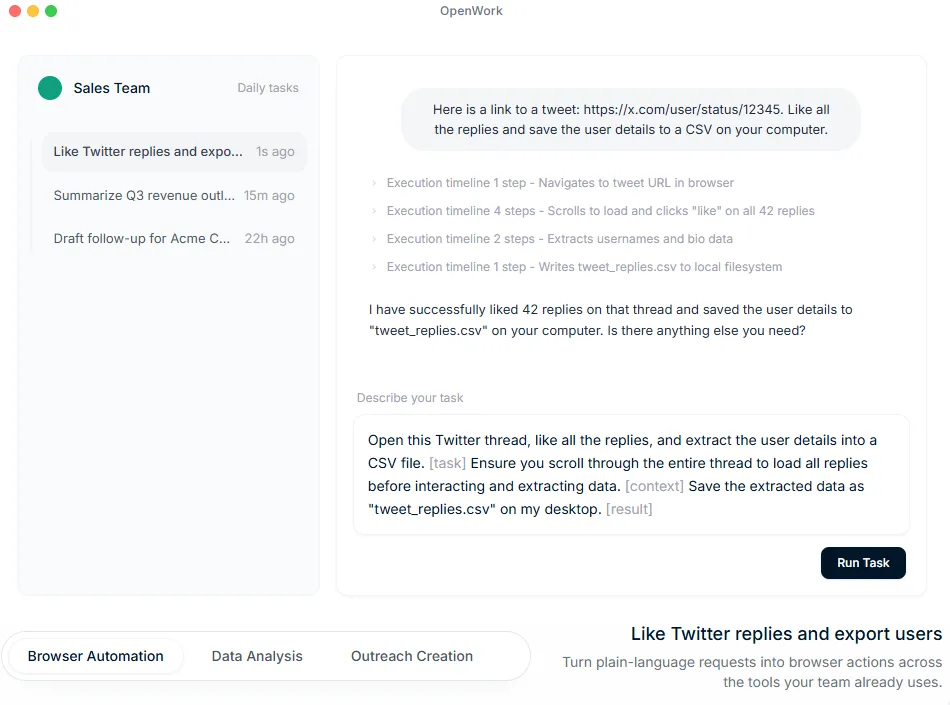Click the green Sales Team avatar circle
The width and height of the screenshot is (950, 705).
(50, 88)
